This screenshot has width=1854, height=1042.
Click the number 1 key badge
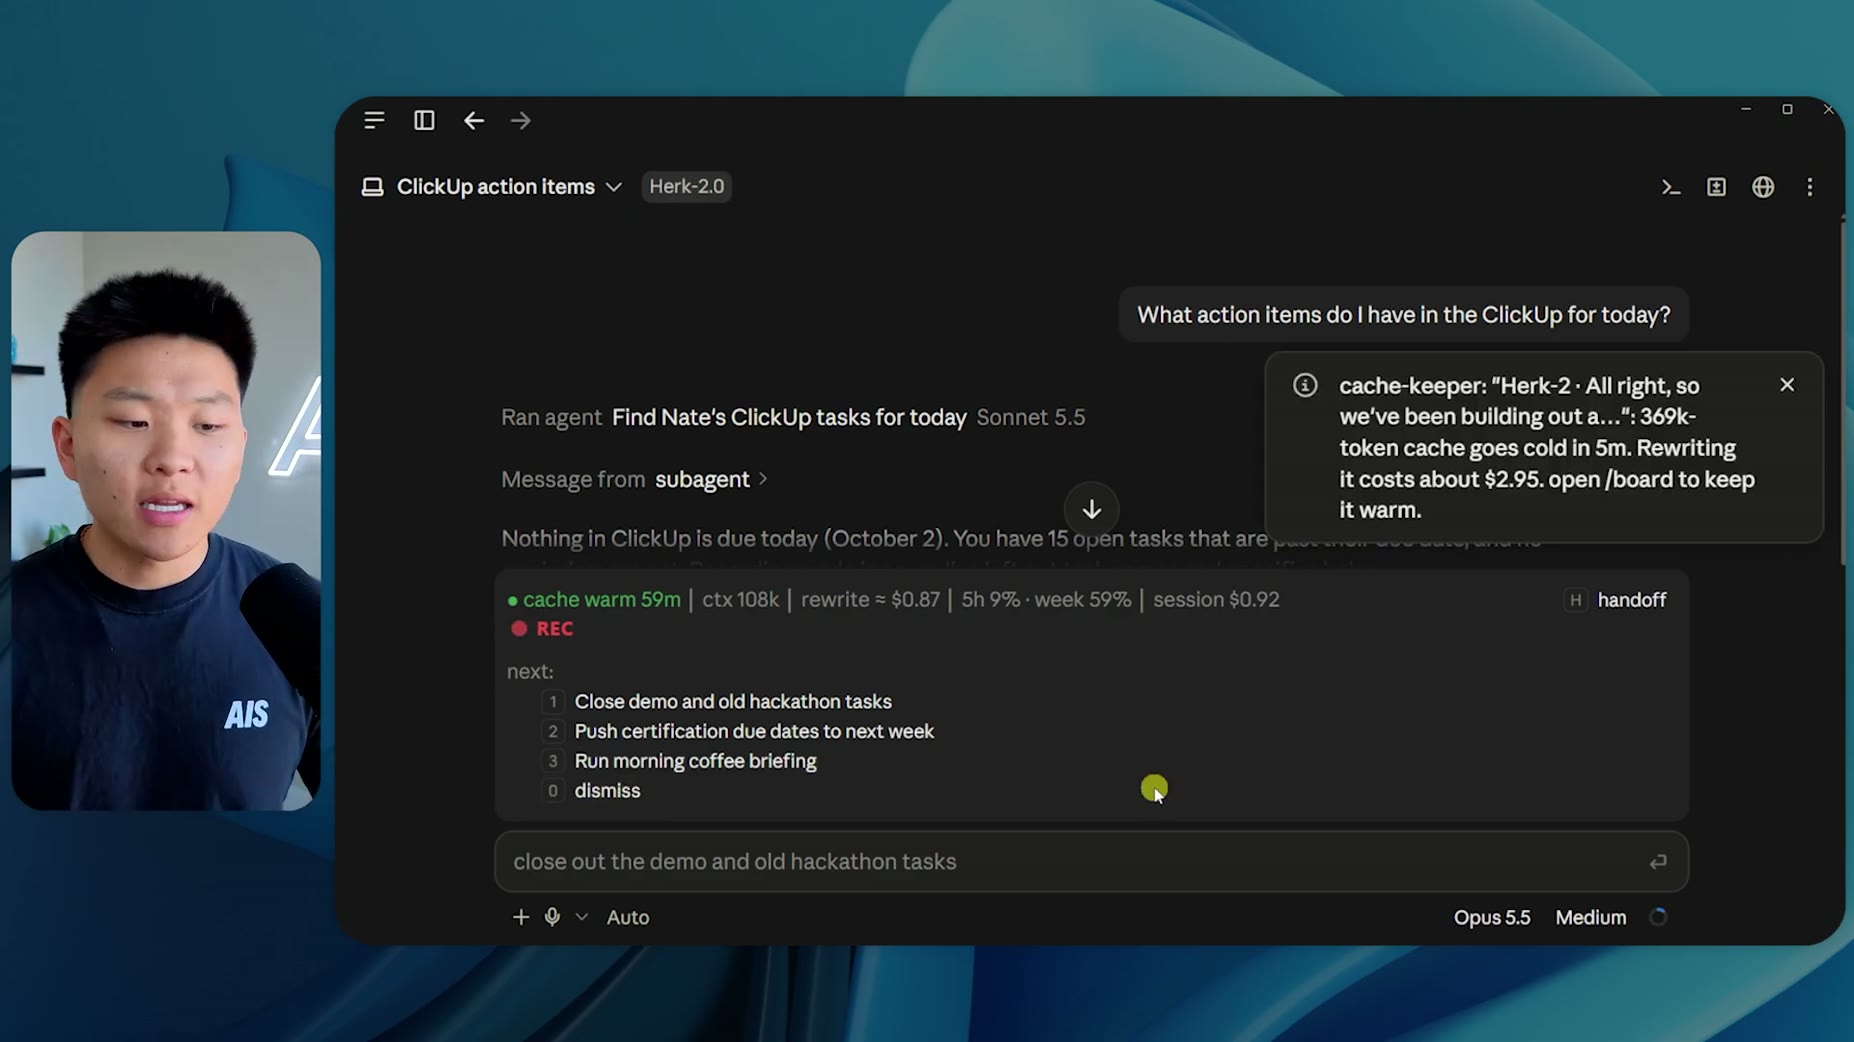(552, 702)
